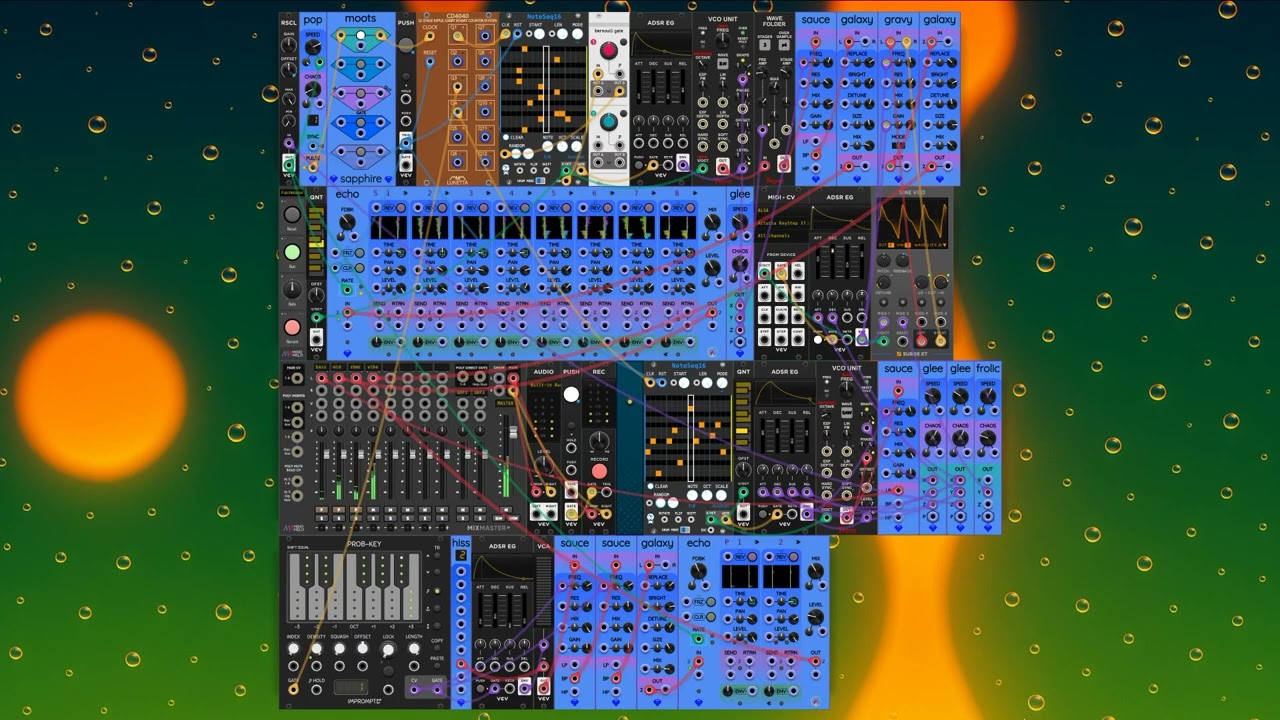Click the lit PUSH button beside AUDIO module
The width and height of the screenshot is (1280, 720).
tap(571, 395)
